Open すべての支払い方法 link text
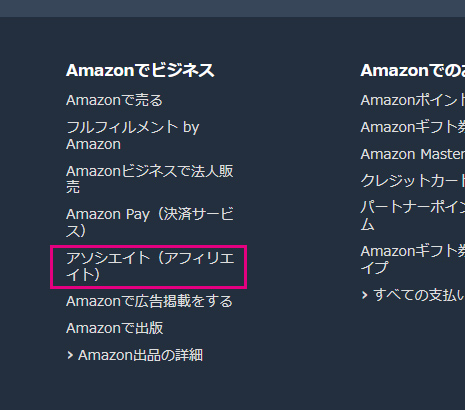This screenshot has width=465, height=410. [x=419, y=295]
